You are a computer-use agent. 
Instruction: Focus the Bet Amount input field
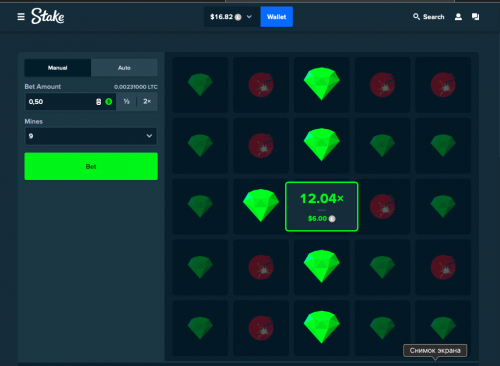pos(70,102)
